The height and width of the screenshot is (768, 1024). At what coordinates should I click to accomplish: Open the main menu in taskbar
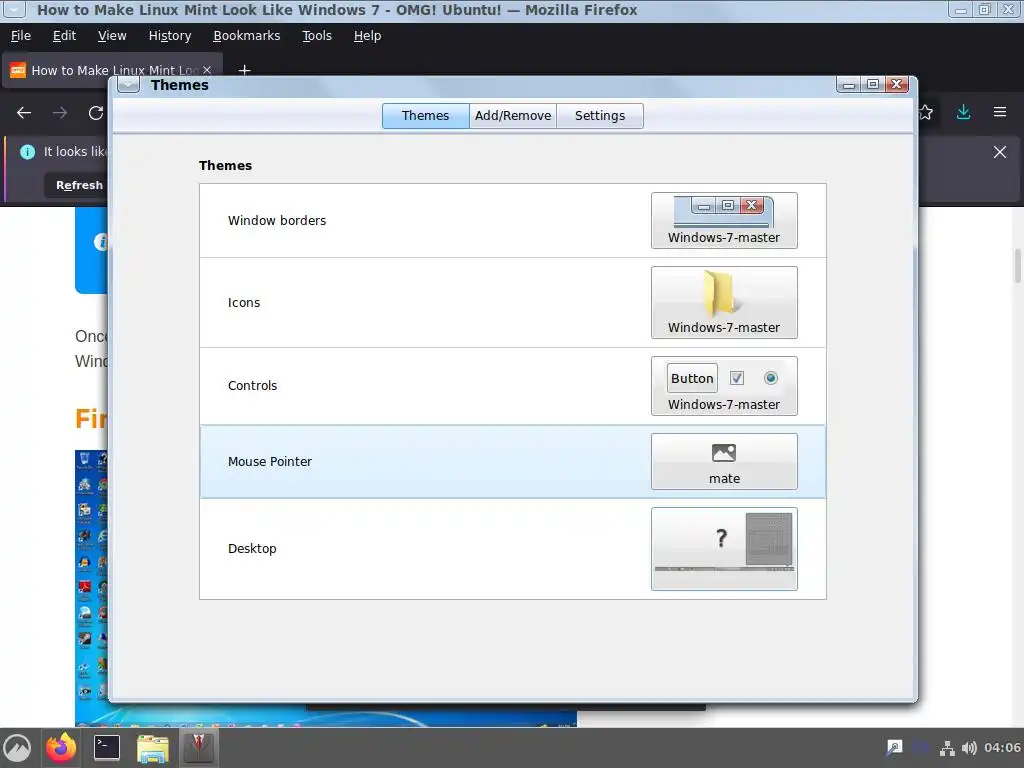coord(17,748)
